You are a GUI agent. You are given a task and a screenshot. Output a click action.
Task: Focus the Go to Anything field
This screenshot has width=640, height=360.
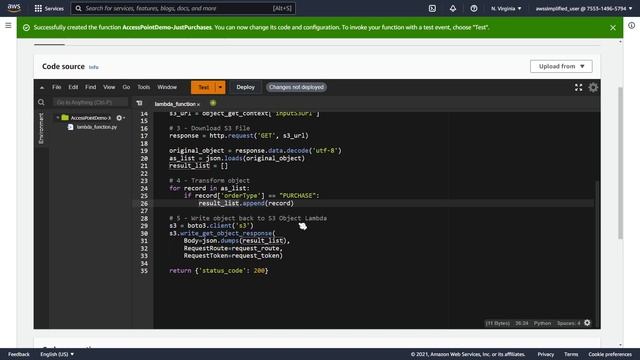(90, 102)
